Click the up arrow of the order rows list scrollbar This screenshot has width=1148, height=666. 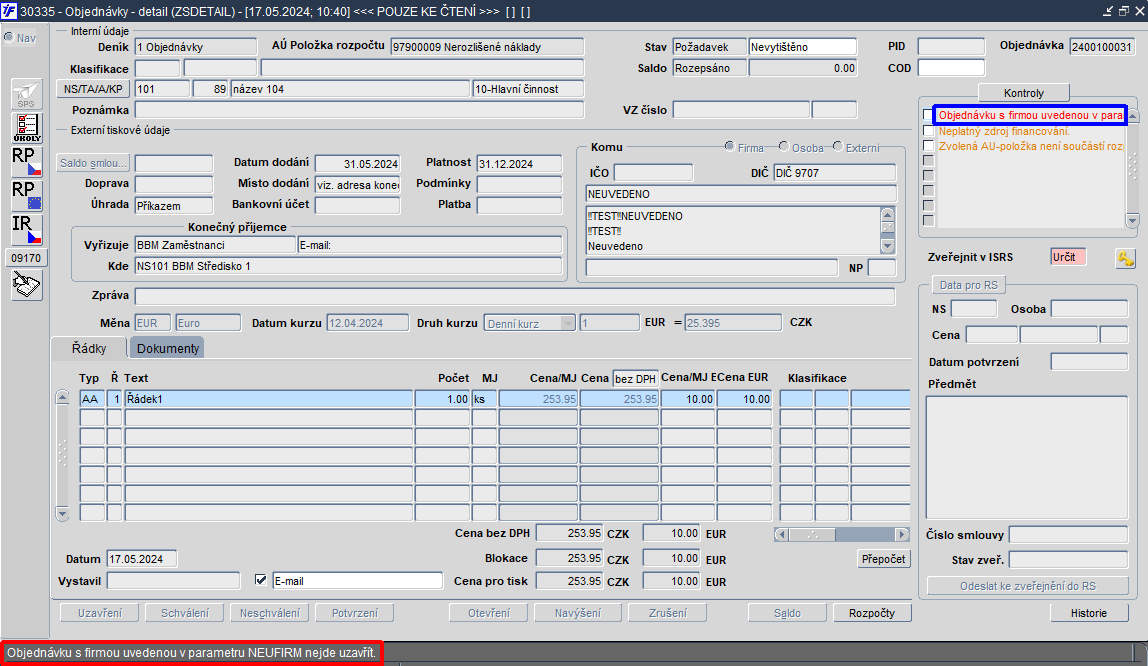point(62,397)
